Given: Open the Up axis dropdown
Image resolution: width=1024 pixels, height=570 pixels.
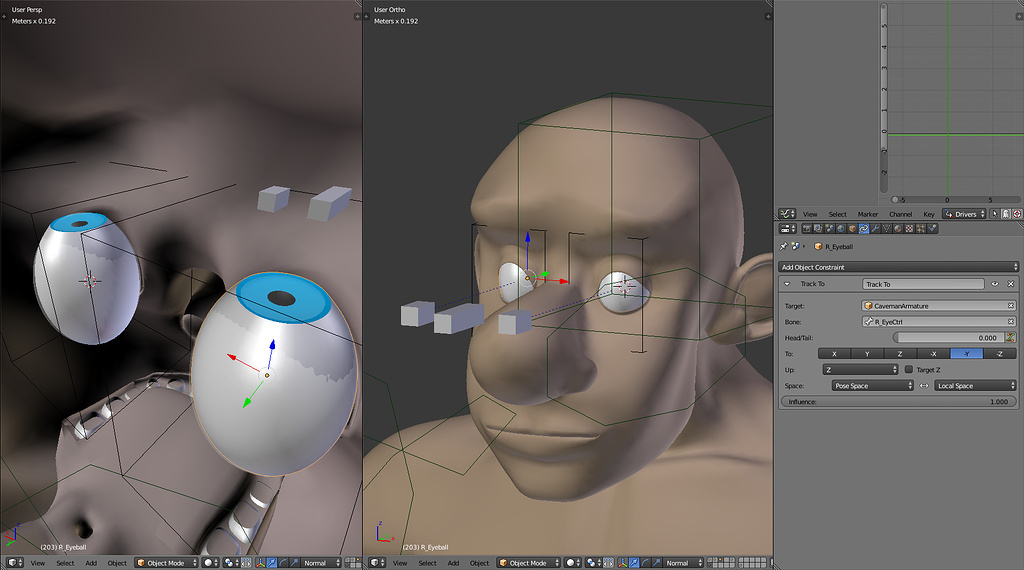Looking at the screenshot, I should [860, 370].
